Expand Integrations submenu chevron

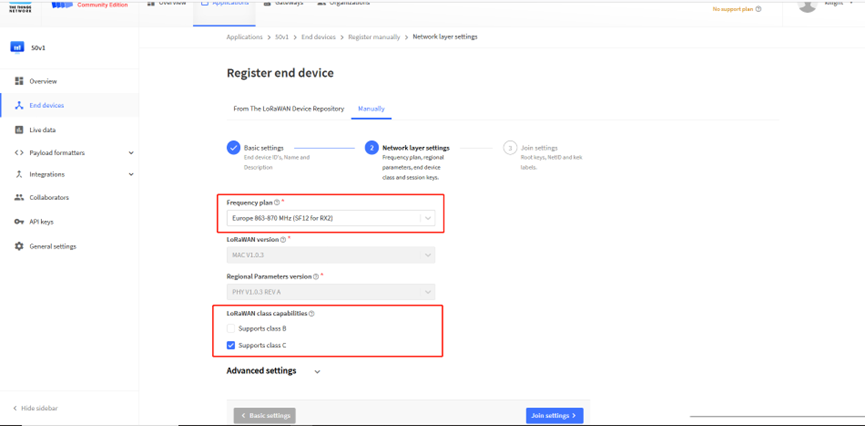[x=131, y=174]
